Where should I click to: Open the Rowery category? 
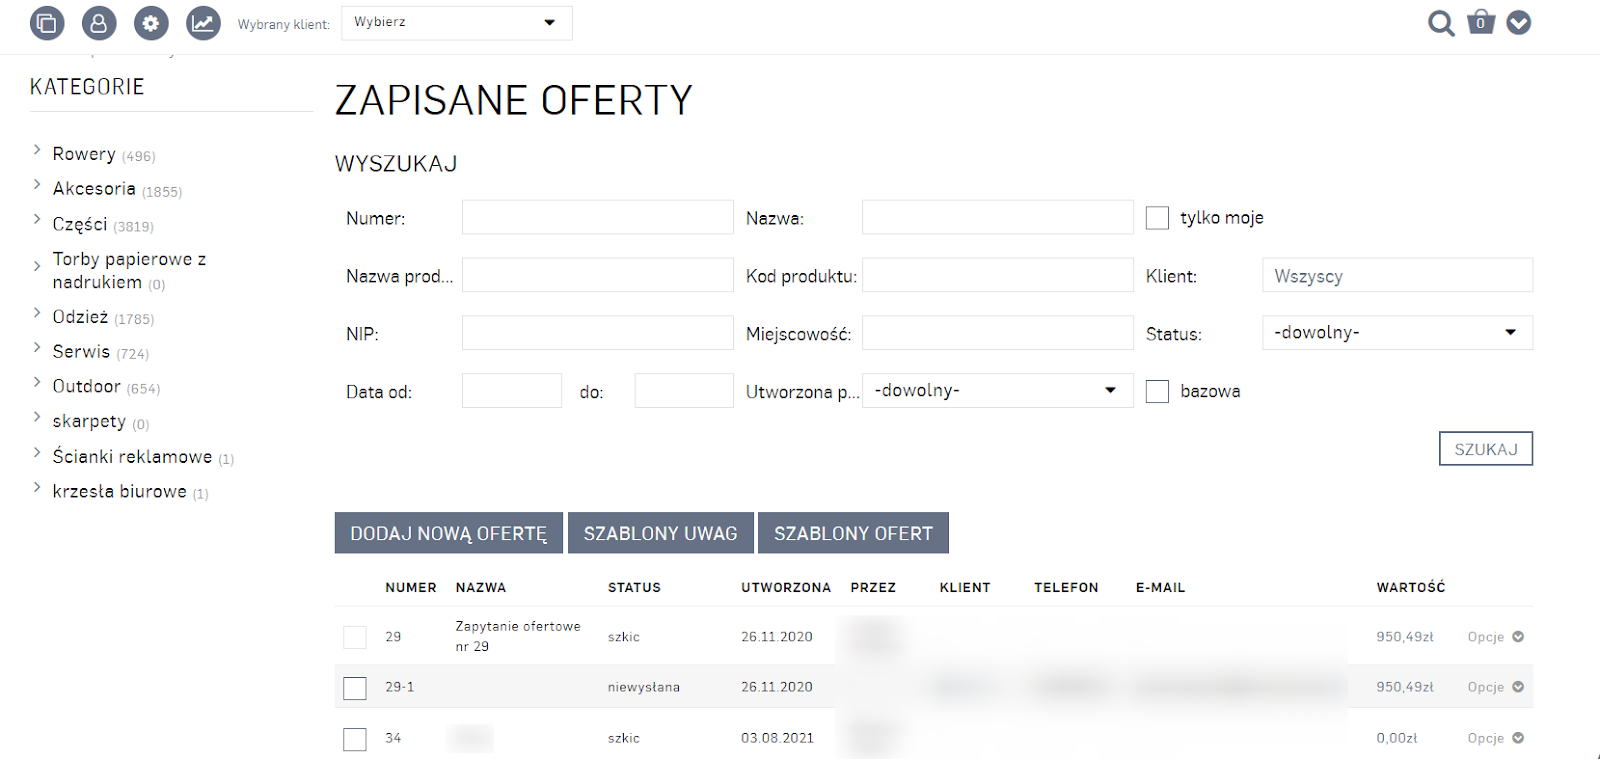[x=84, y=154]
